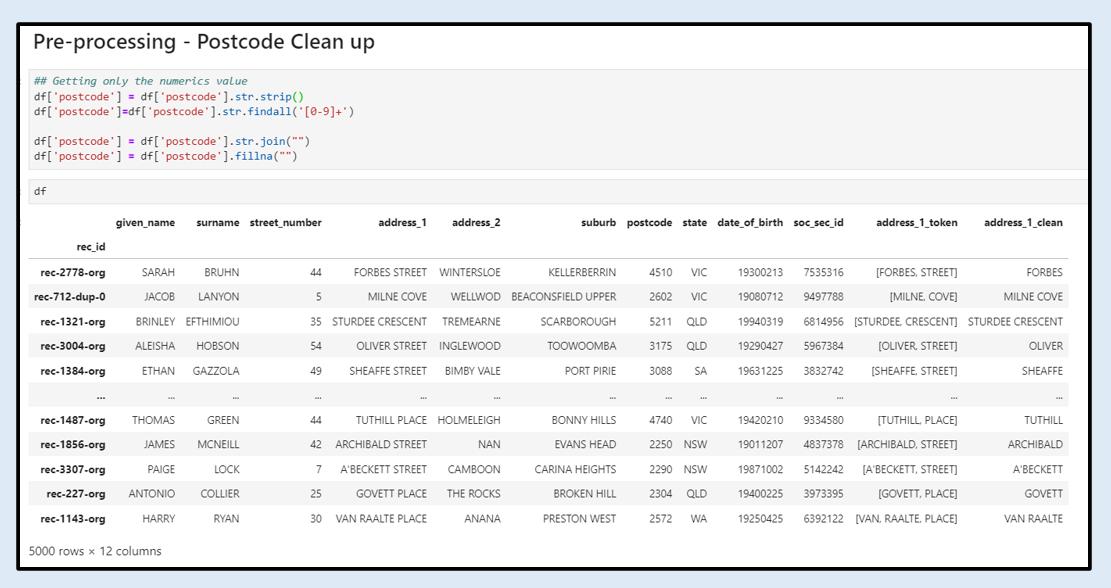Click the date of birth 19871002

760,470
